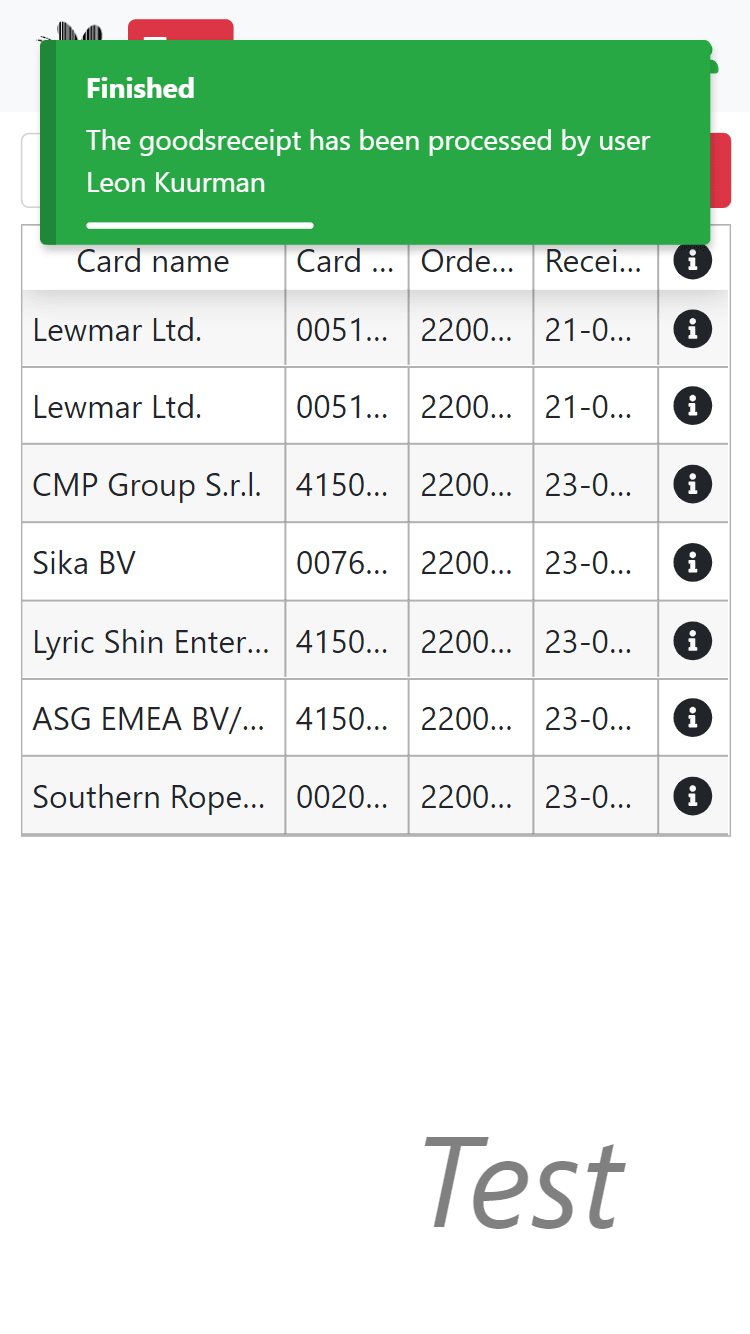Click the info icon in table header
The width and height of the screenshot is (750, 1334).
point(693,261)
